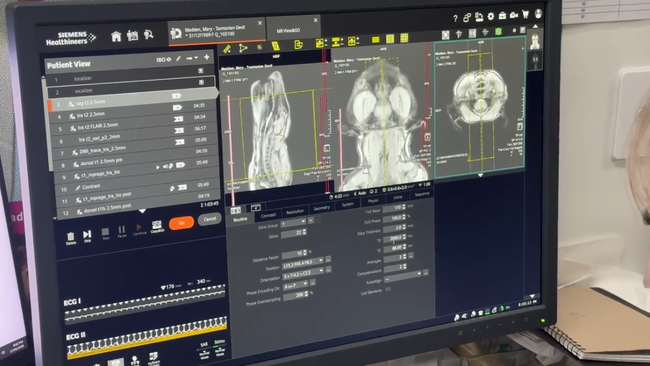Click the ISO centering icon in Patient View
This screenshot has height=366, width=650.
coord(164,60)
